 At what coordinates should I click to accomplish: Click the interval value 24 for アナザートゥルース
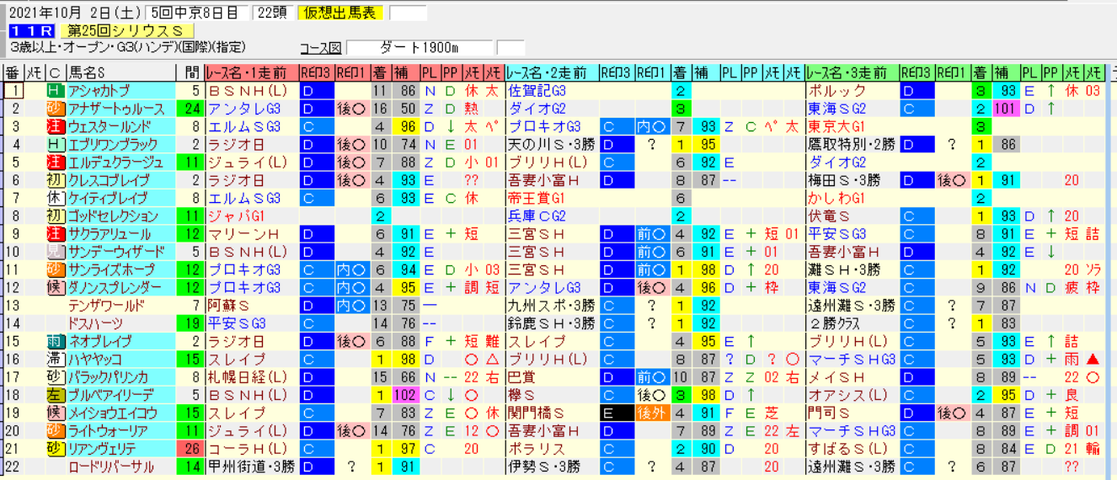(x=189, y=108)
